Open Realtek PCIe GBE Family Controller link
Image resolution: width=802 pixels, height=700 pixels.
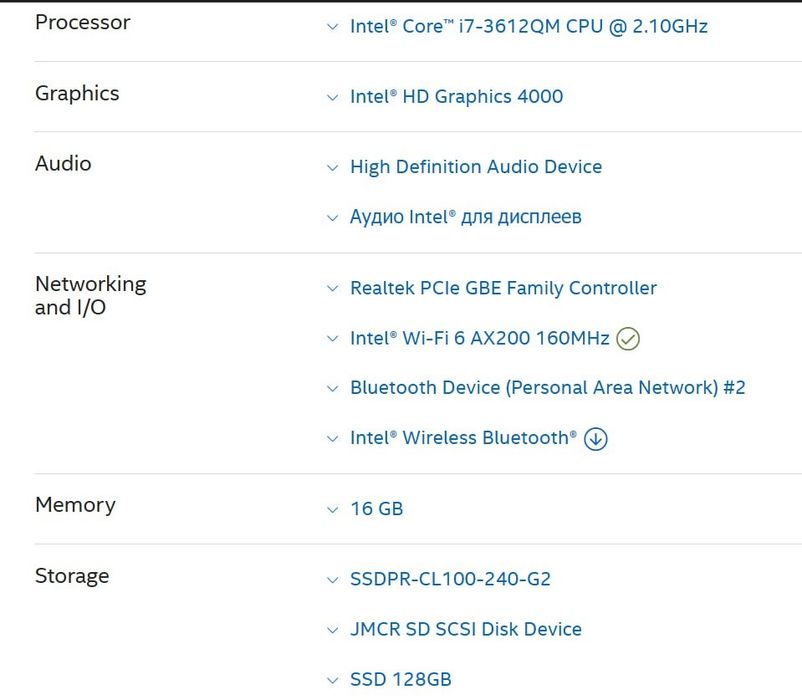[503, 288]
